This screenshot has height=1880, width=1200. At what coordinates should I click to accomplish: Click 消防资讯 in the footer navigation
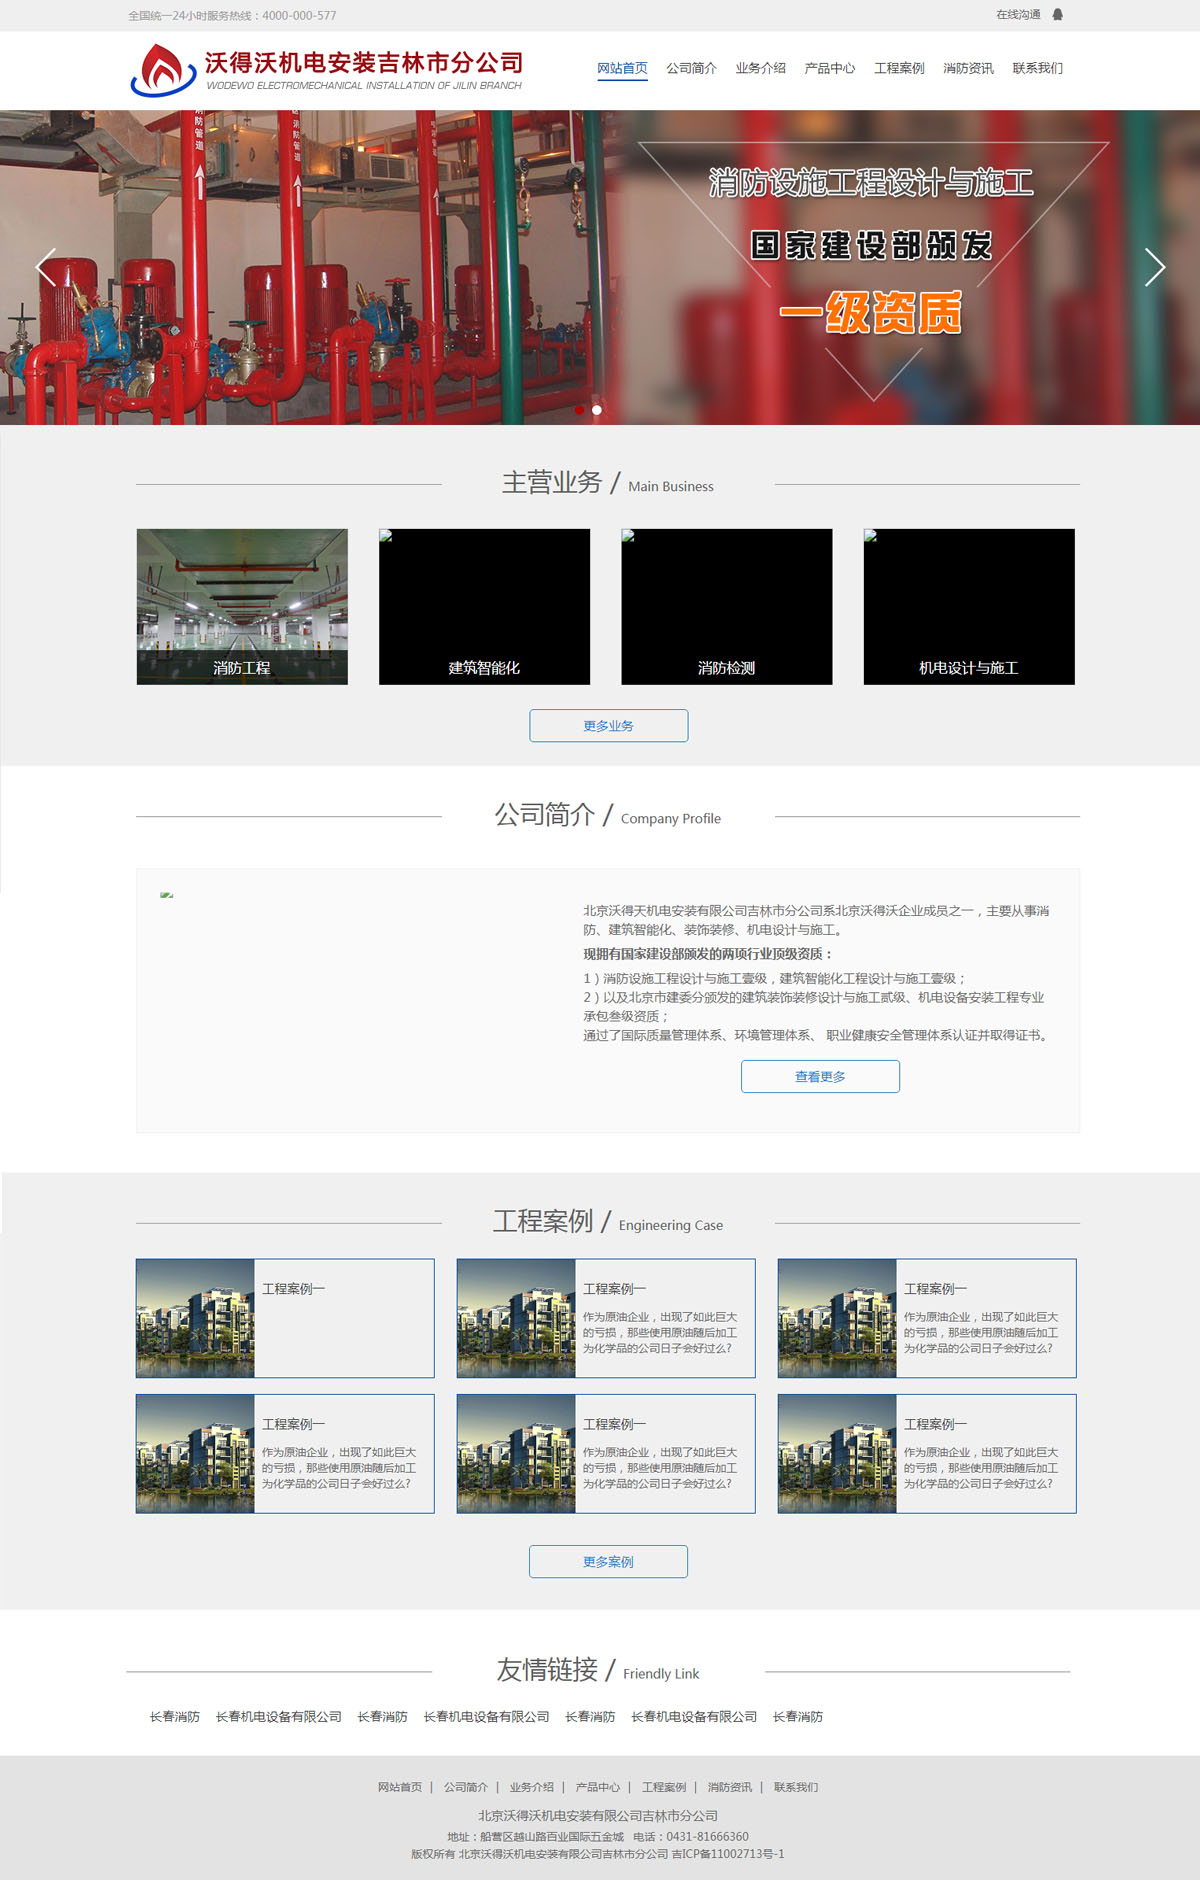[729, 1787]
